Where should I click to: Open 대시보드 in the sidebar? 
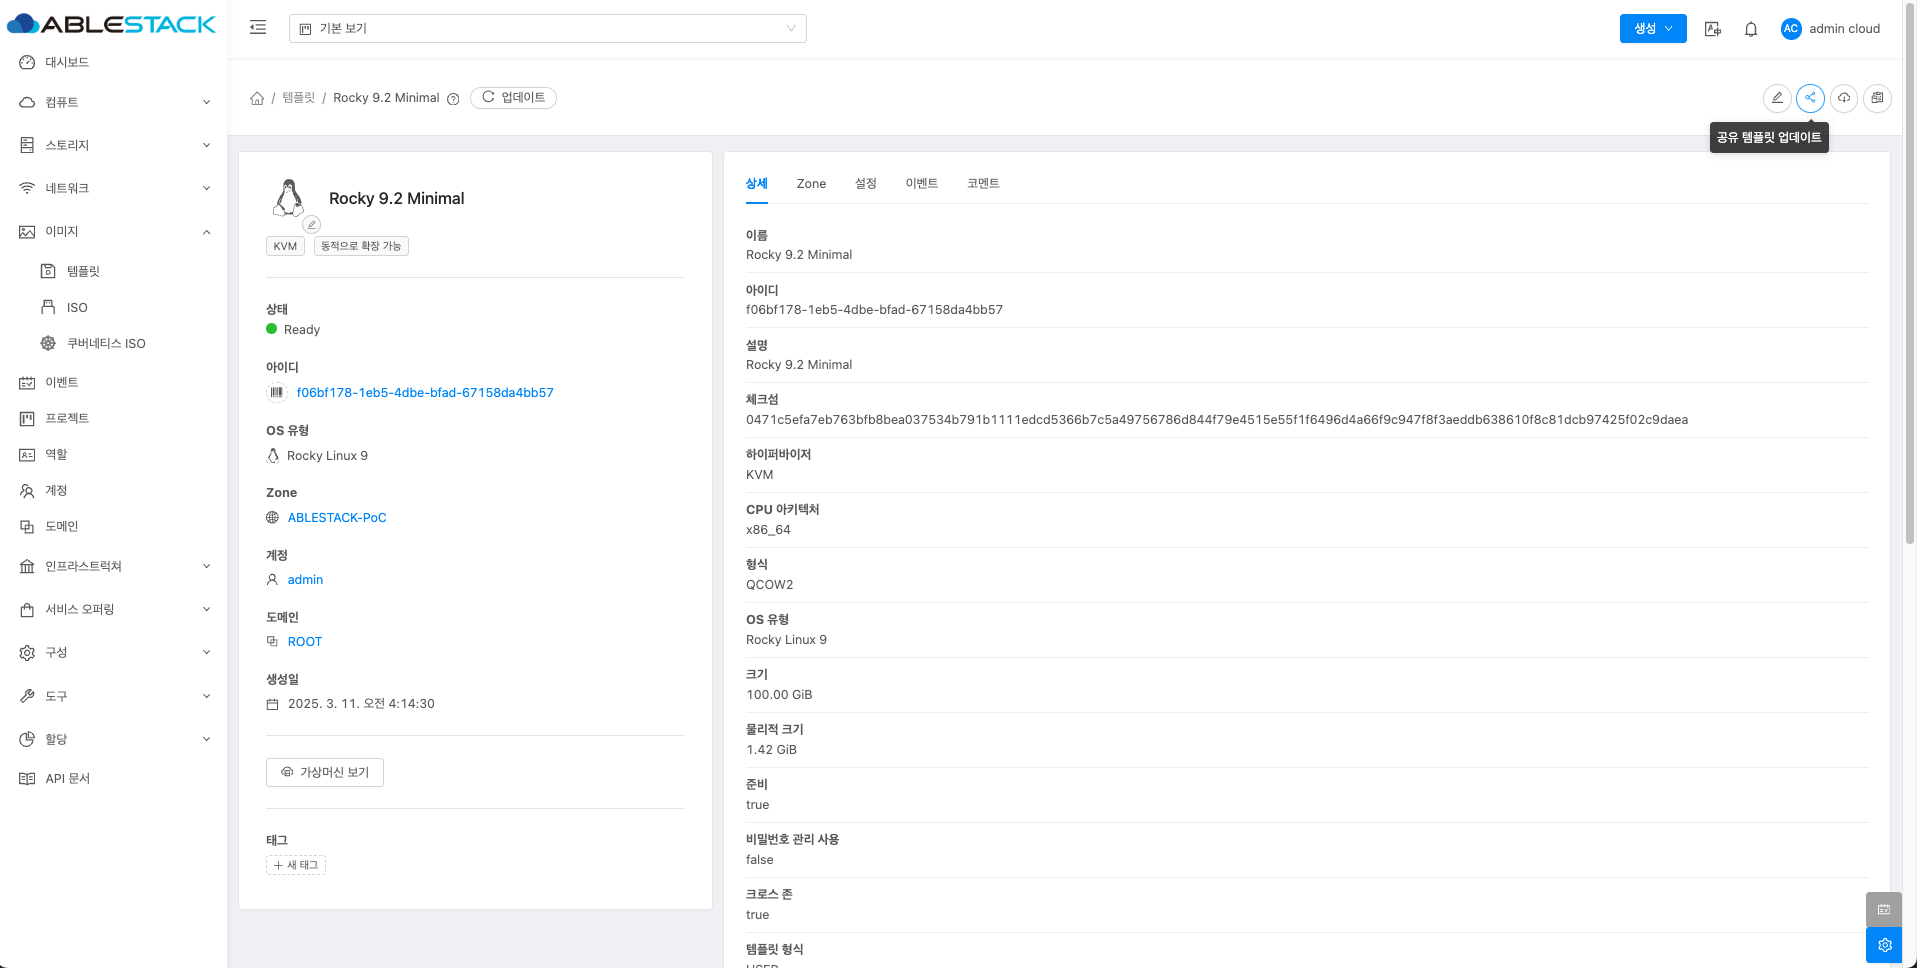[x=113, y=62]
